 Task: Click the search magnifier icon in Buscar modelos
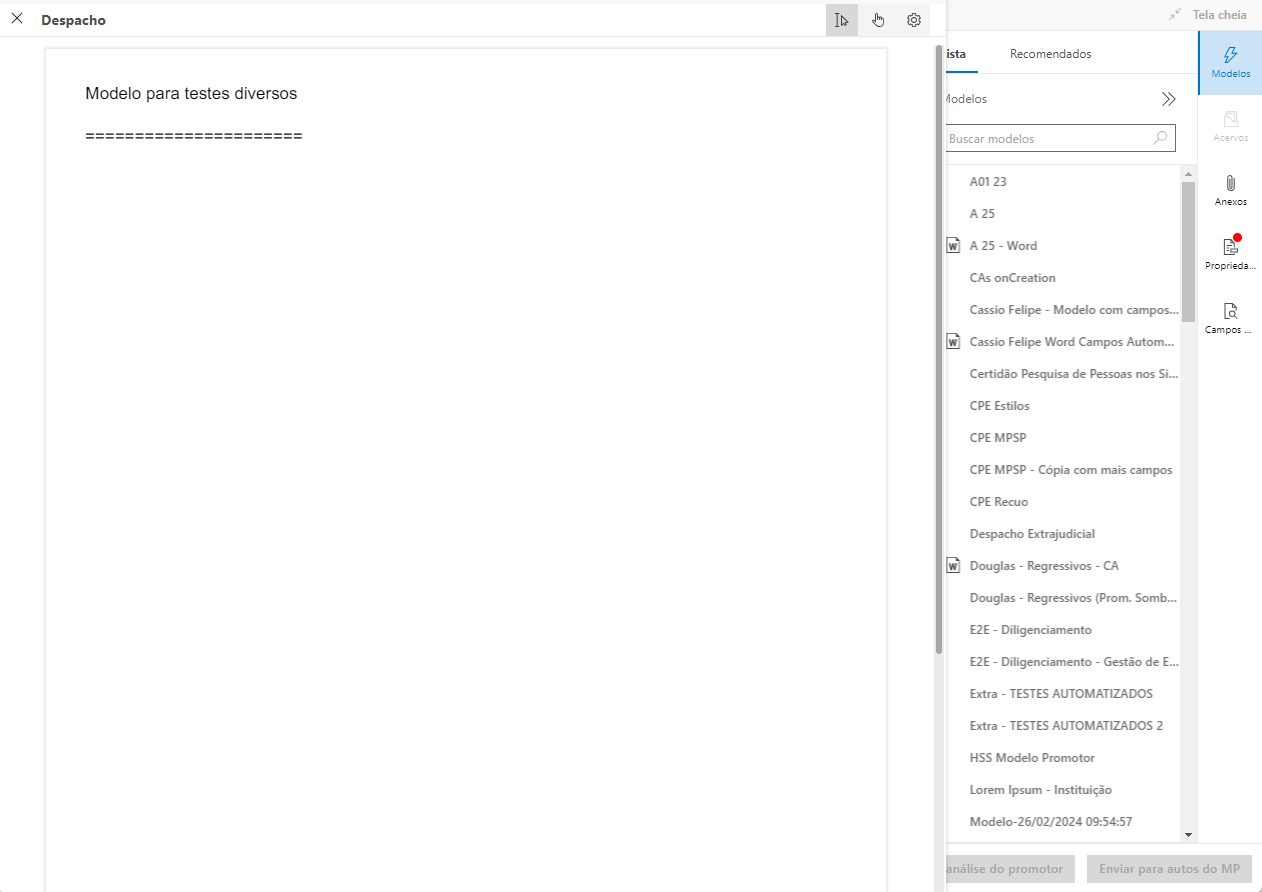point(1160,138)
